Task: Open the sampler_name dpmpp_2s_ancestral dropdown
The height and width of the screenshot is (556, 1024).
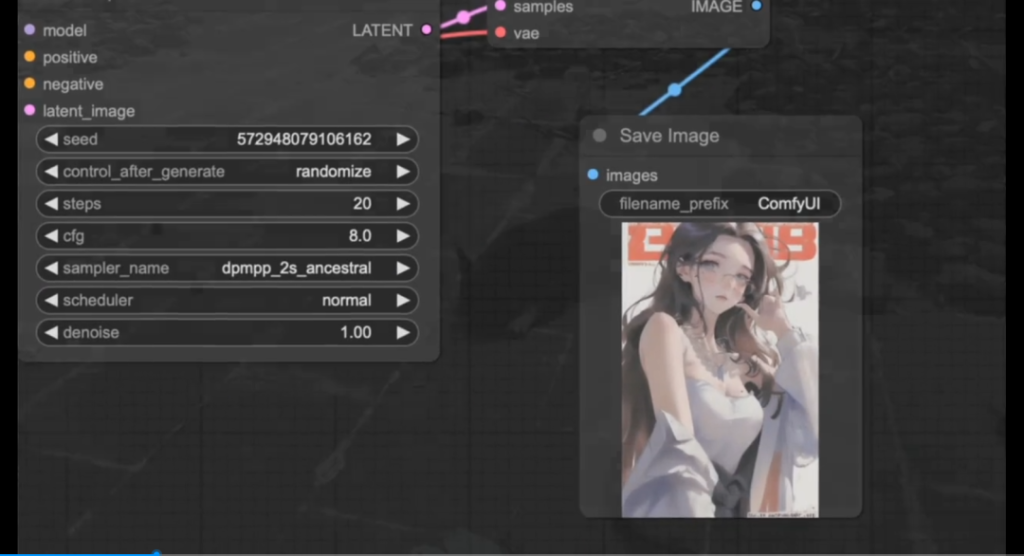Action: [227, 268]
